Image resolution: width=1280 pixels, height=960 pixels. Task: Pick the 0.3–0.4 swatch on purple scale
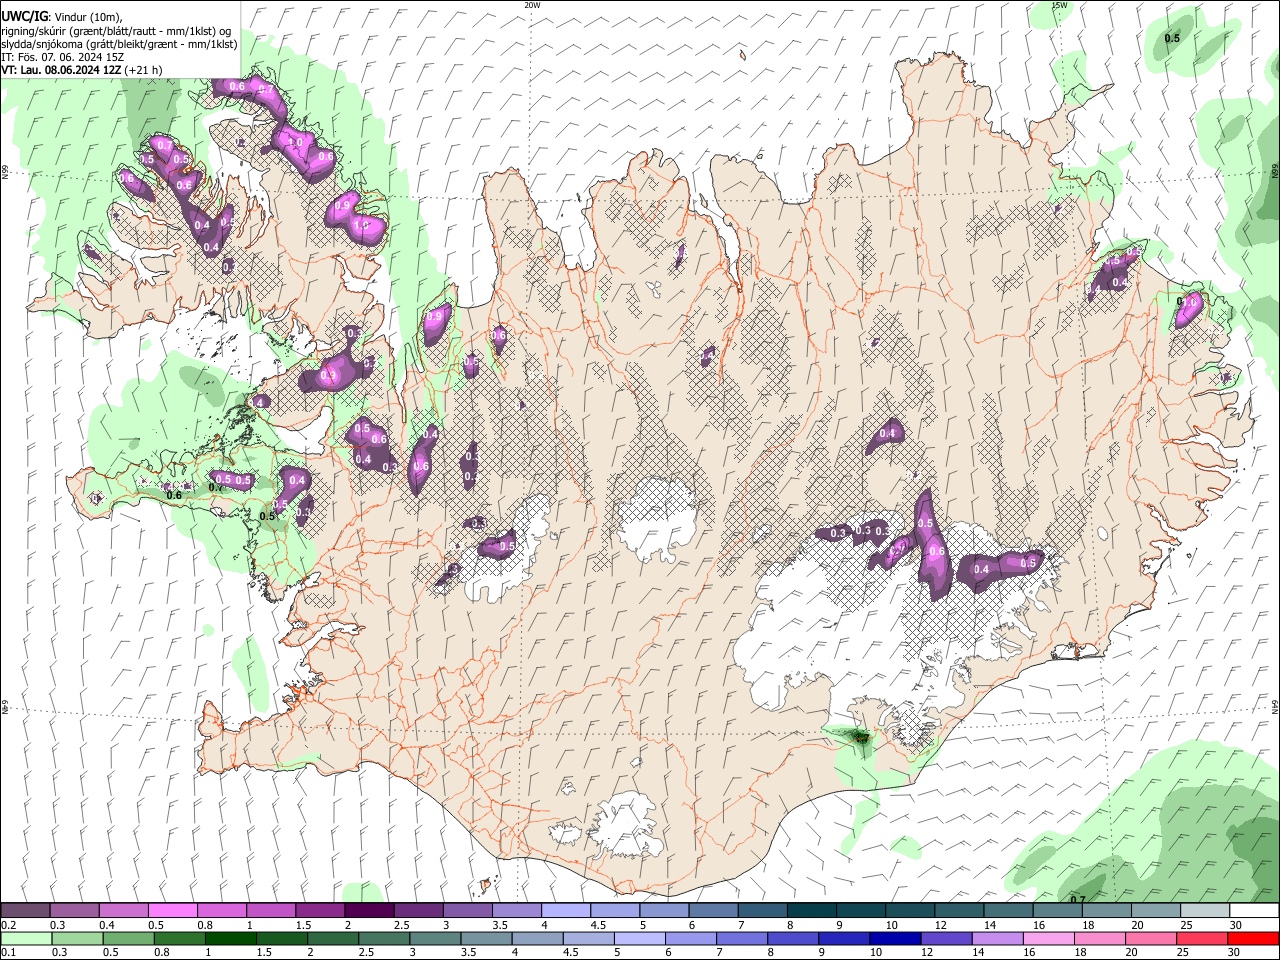[74, 911]
